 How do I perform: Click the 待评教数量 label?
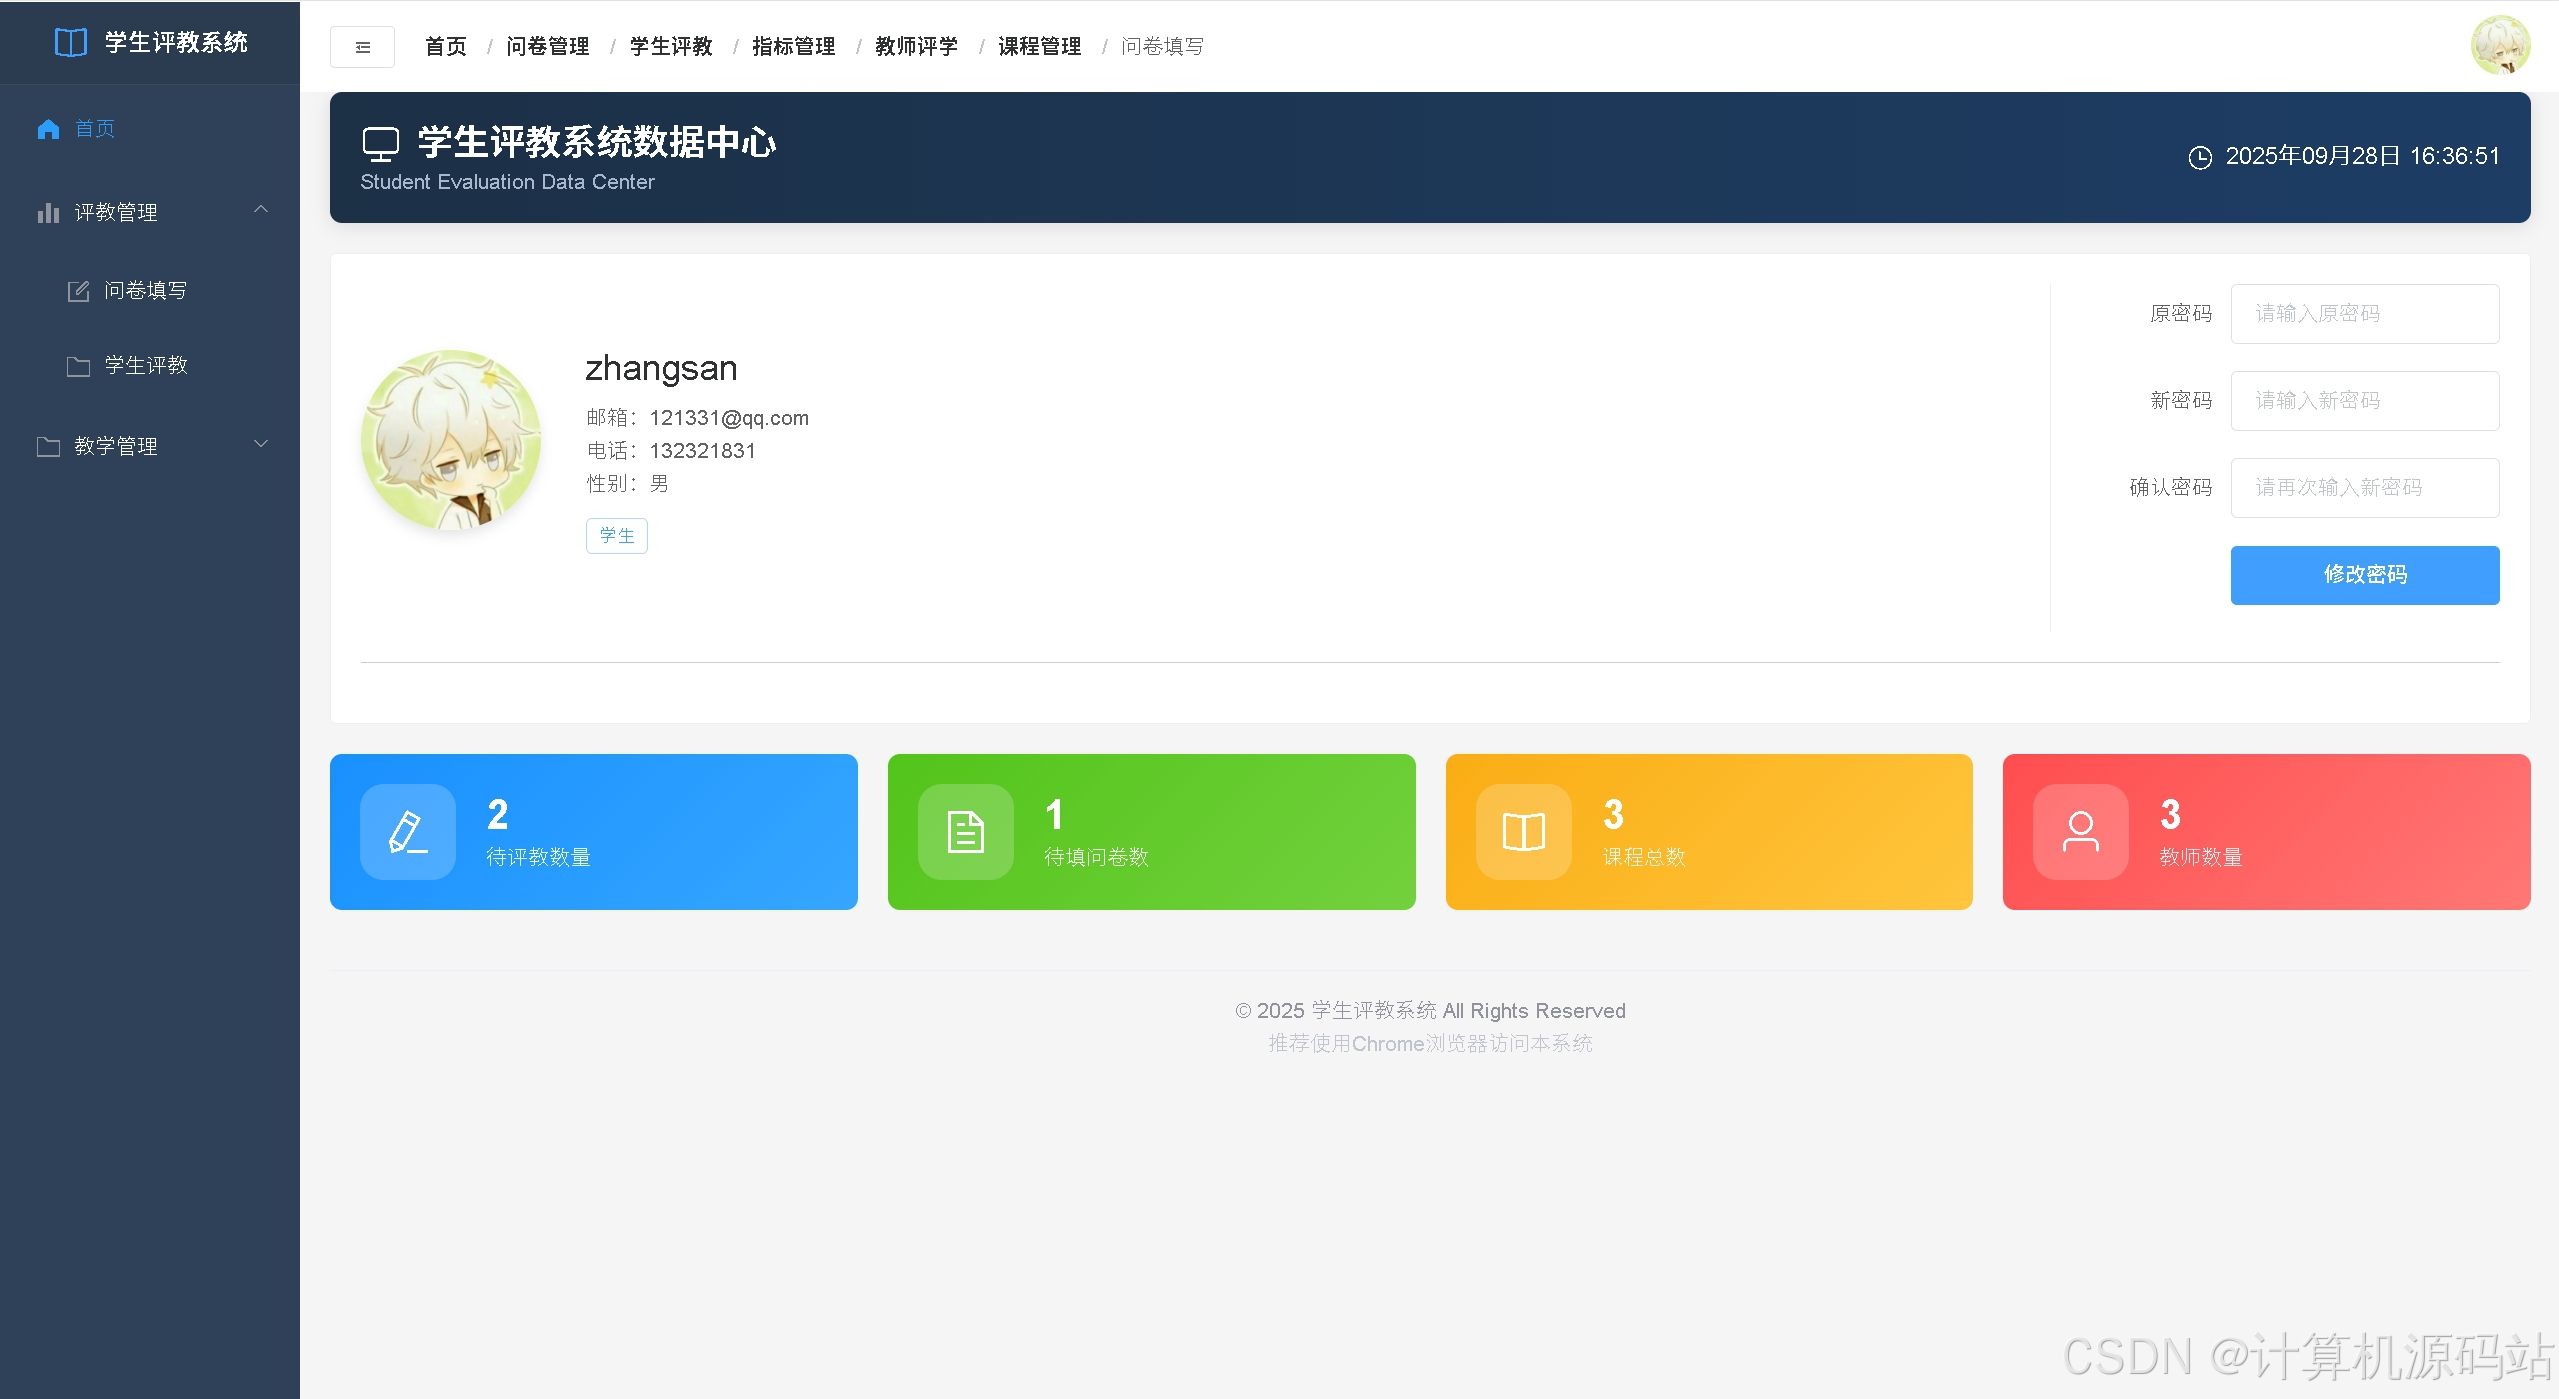click(x=539, y=858)
